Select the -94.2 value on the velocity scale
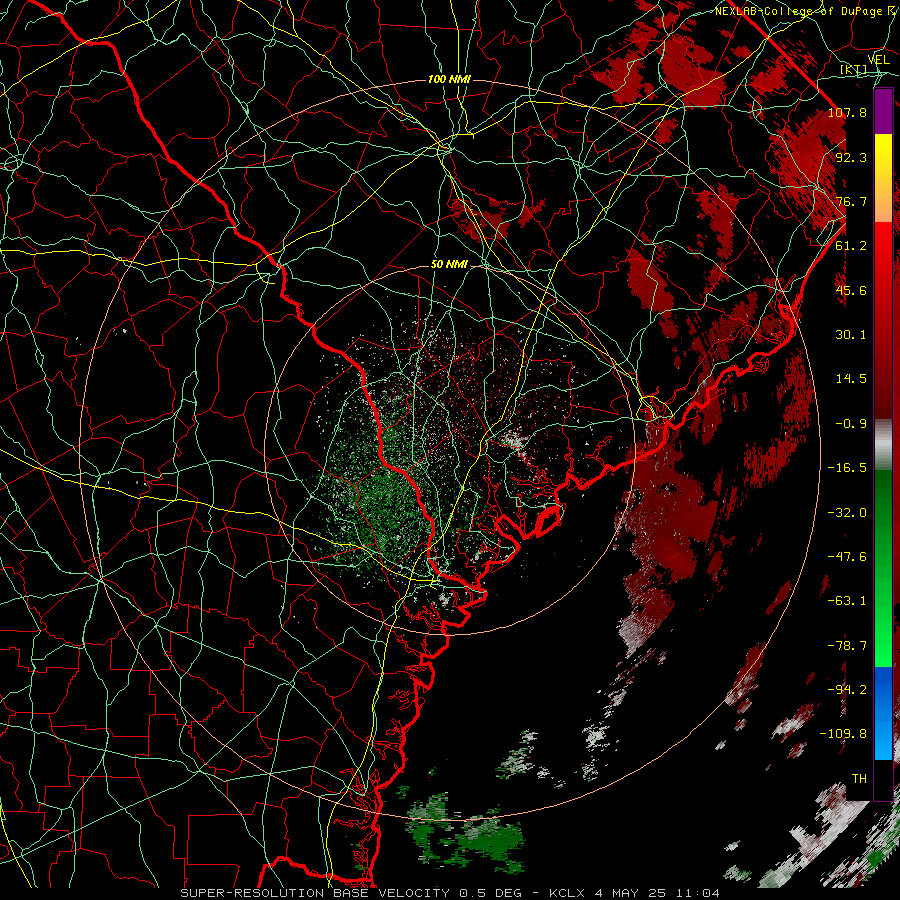Viewport: 900px width, 900px height. [x=847, y=690]
